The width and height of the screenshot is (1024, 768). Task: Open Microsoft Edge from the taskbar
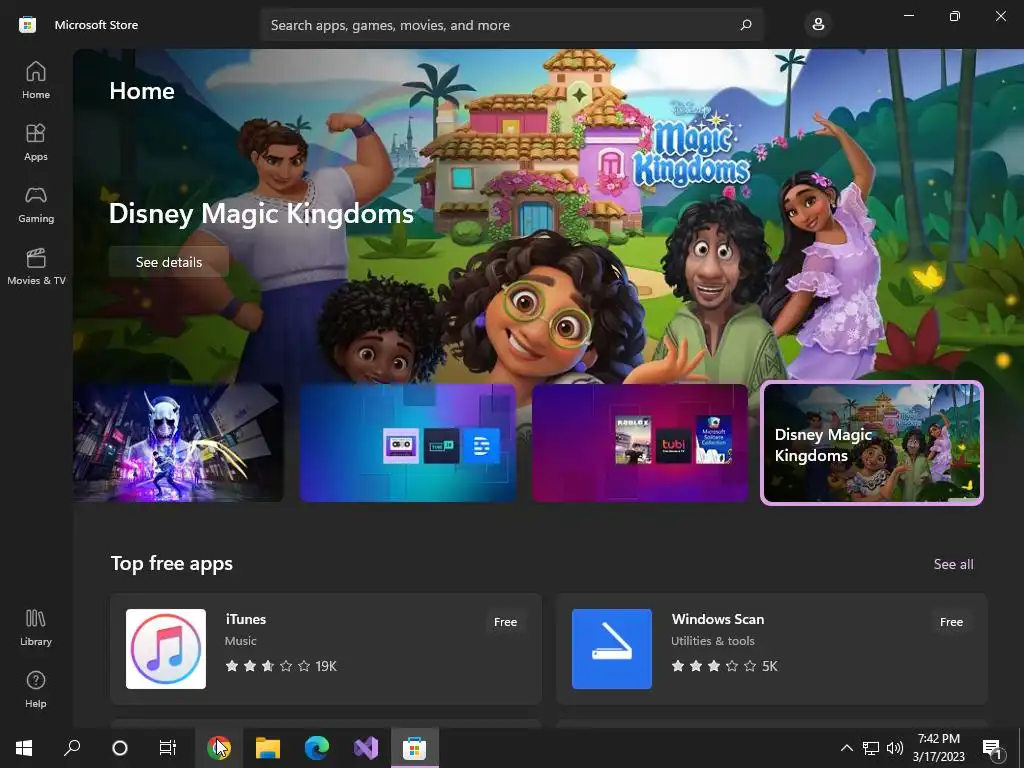(x=317, y=748)
